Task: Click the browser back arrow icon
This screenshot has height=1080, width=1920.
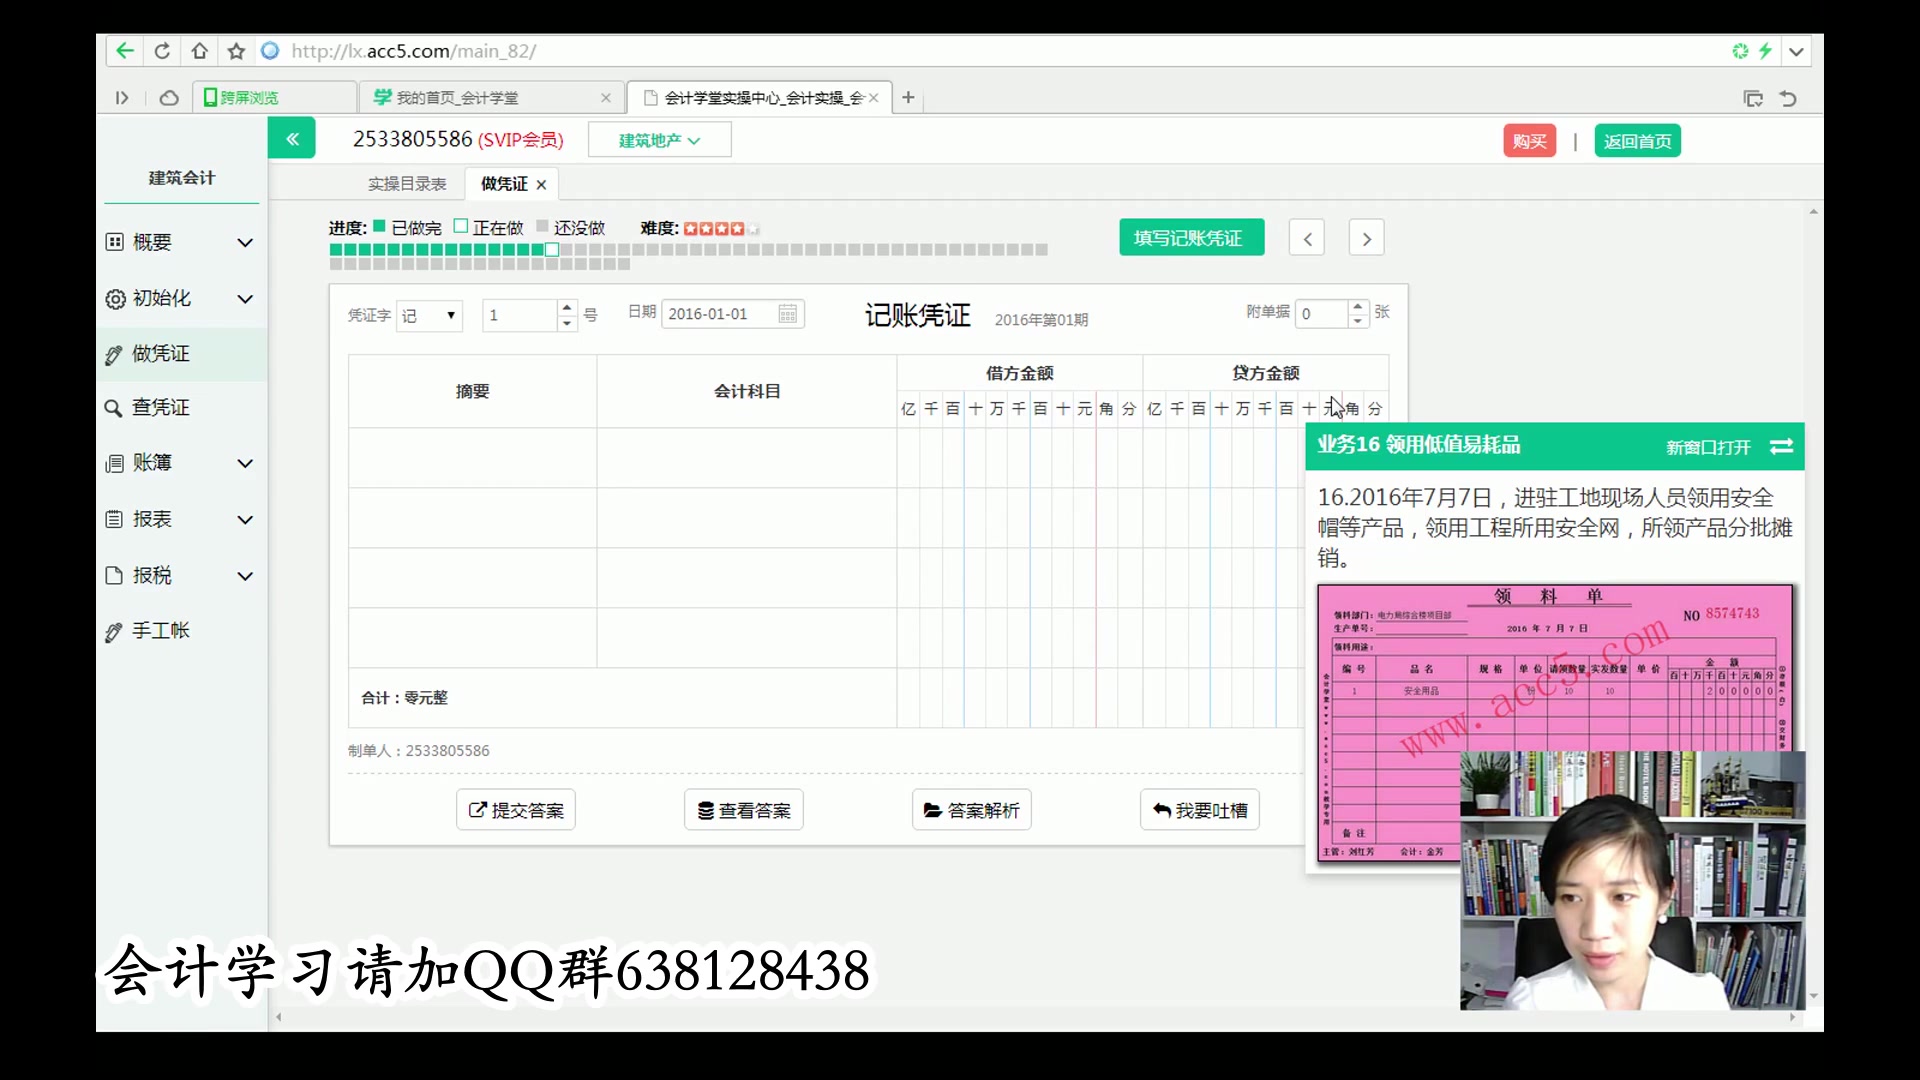Action: click(124, 51)
